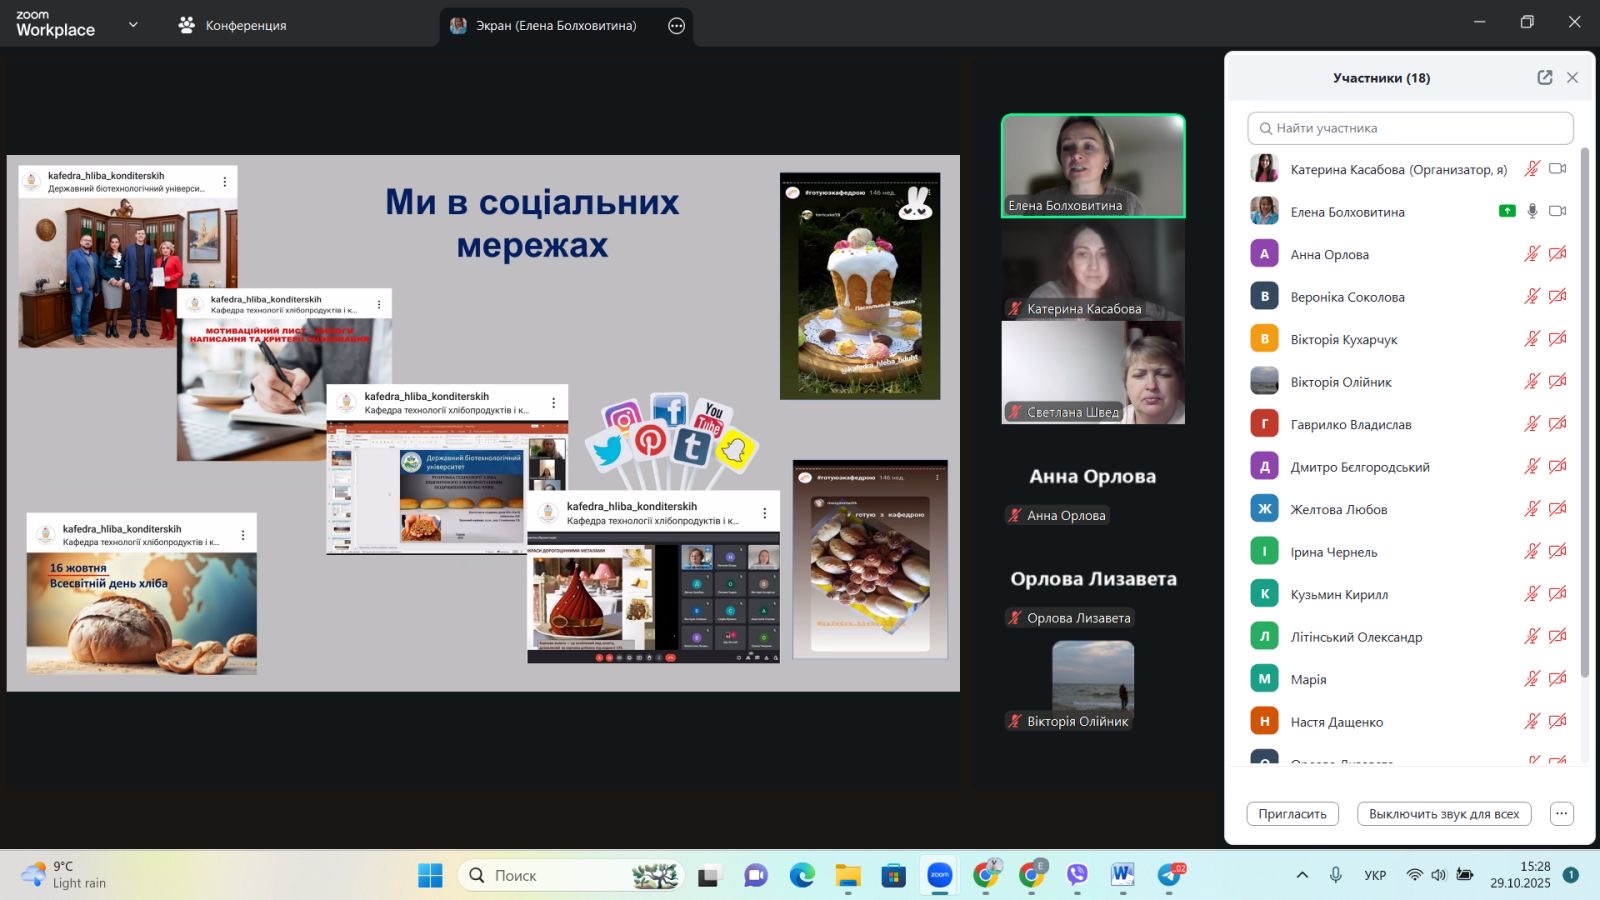Select the Экран (Елена Болховитина) tab
This screenshot has height=900, width=1600.
click(555, 26)
